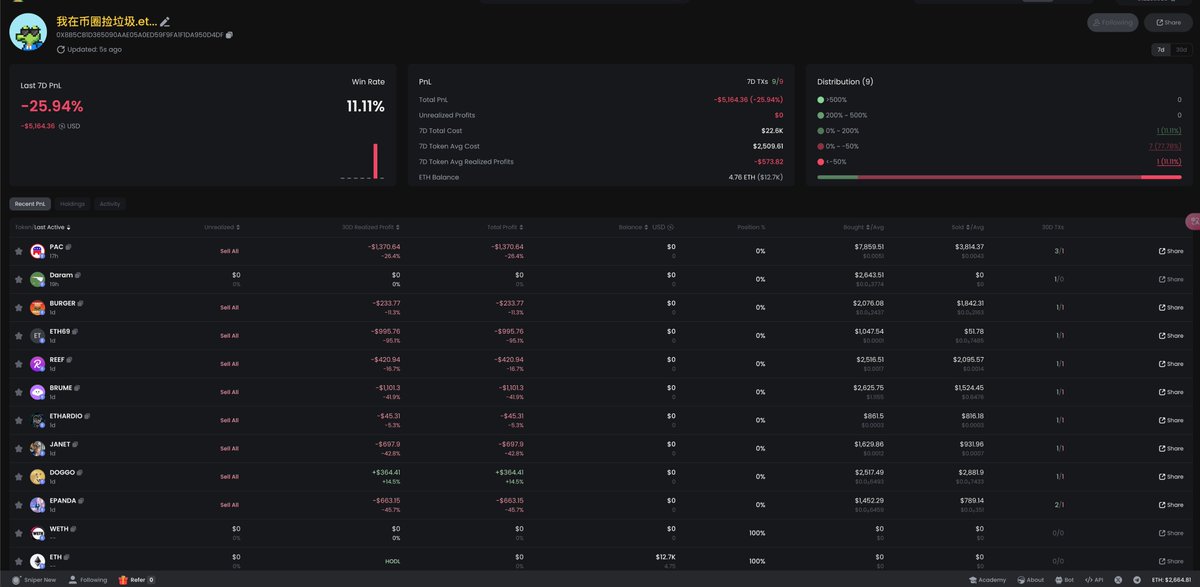Copy the wallet address via copy icon
This screenshot has width=1200, height=587.
pos(229,35)
